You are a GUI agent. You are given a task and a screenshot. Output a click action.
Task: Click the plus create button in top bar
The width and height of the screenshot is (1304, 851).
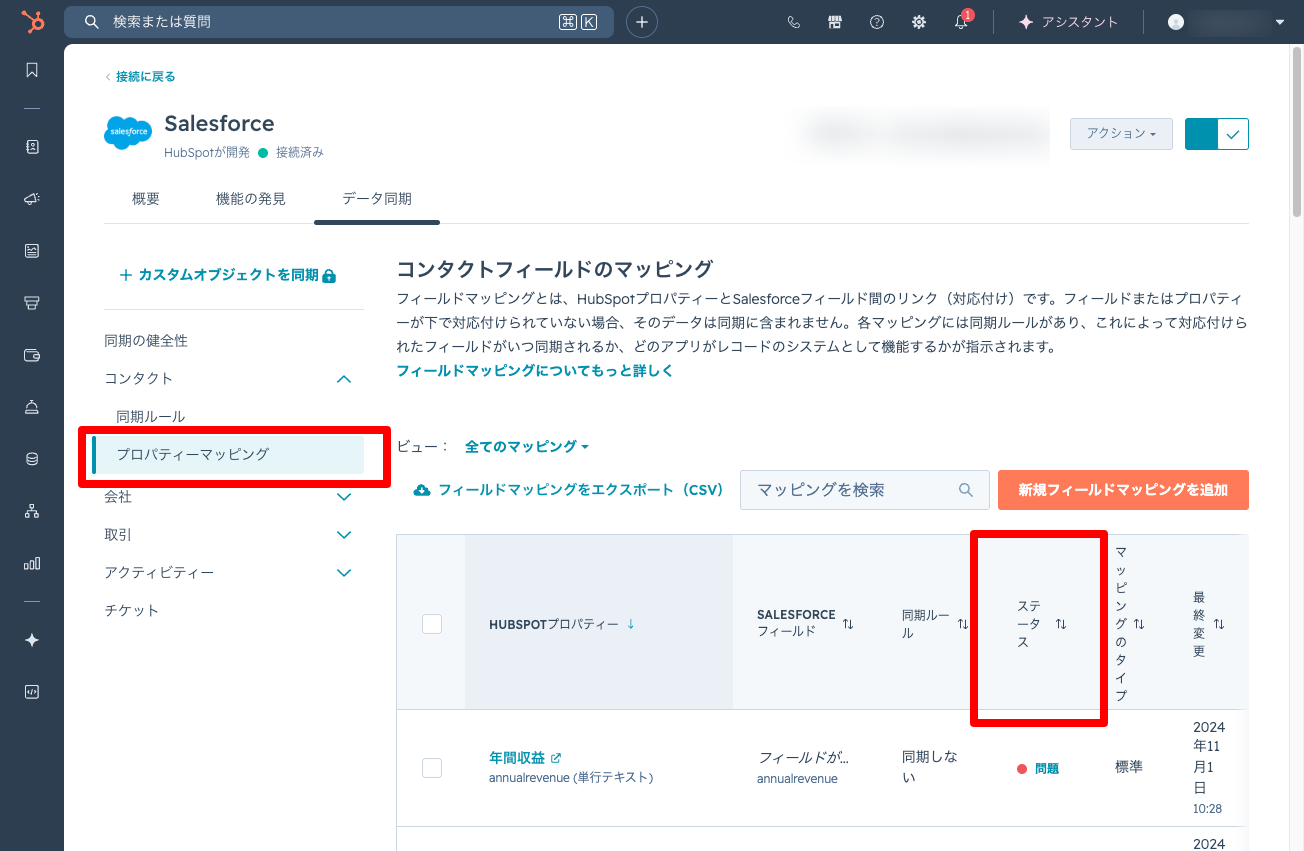click(642, 22)
